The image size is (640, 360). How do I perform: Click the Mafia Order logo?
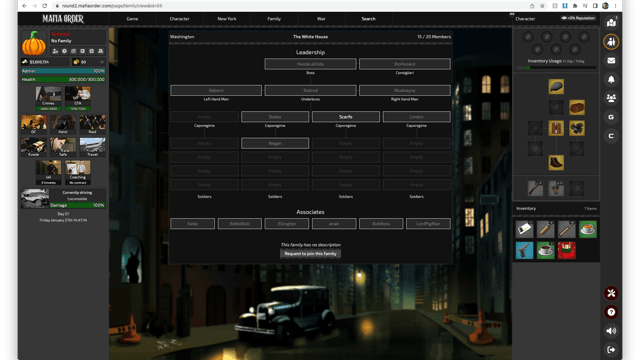(x=63, y=19)
